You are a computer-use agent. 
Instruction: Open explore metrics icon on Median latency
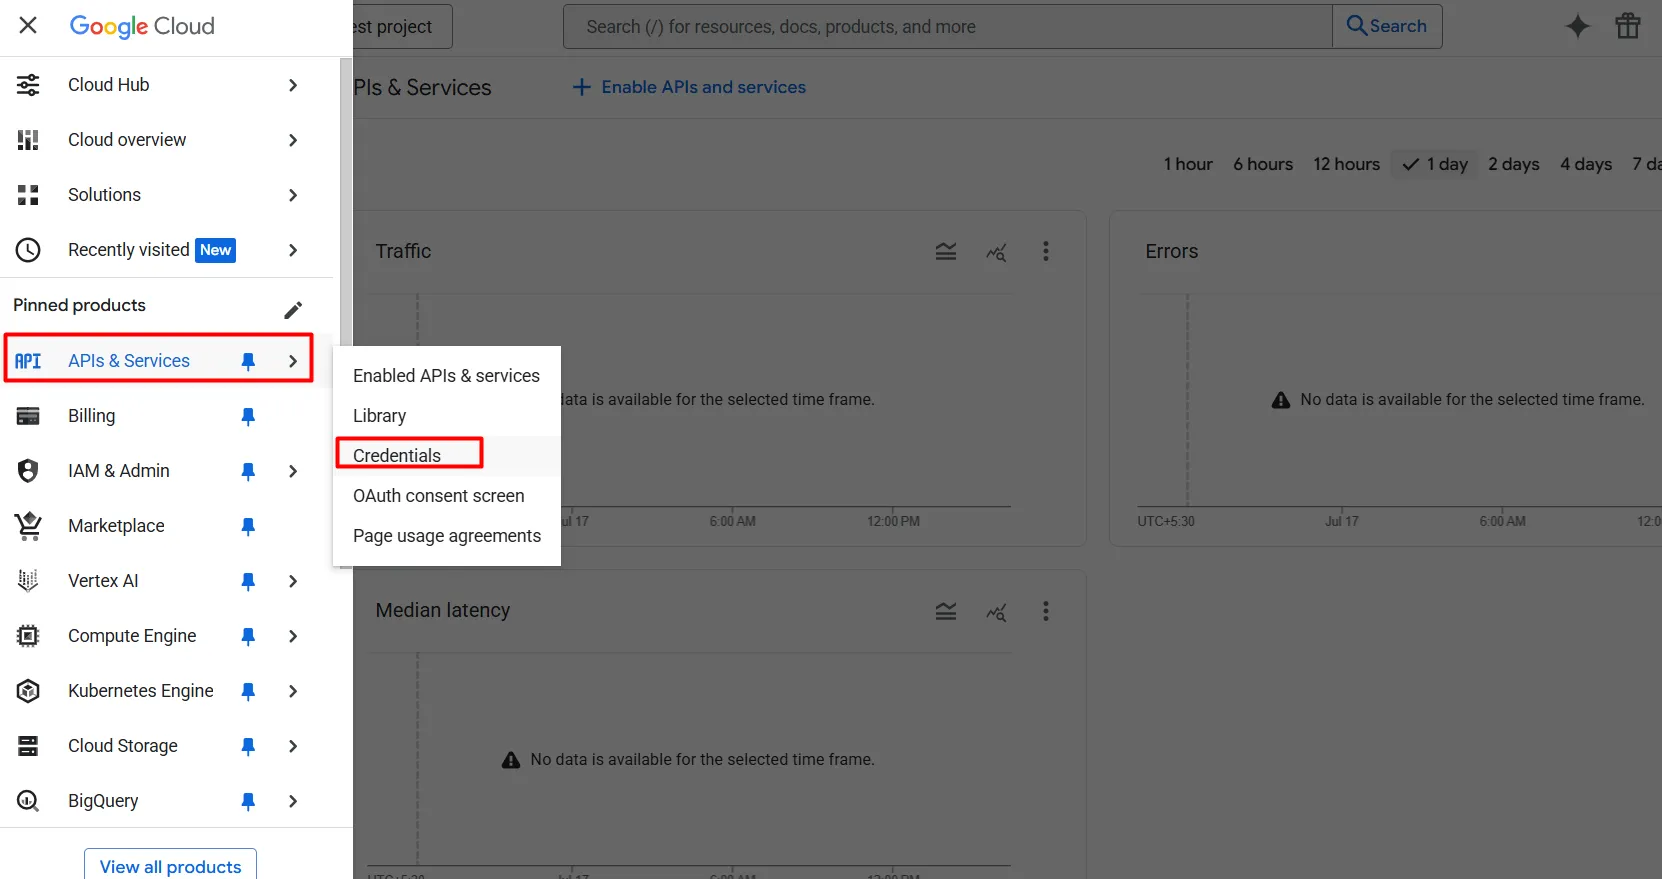[996, 612]
